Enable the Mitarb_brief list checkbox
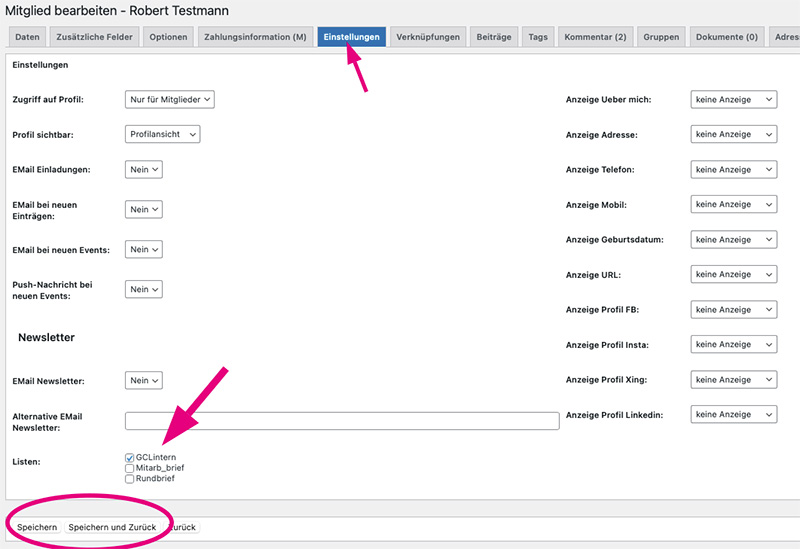This screenshot has height=549, width=800. [x=130, y=468]
